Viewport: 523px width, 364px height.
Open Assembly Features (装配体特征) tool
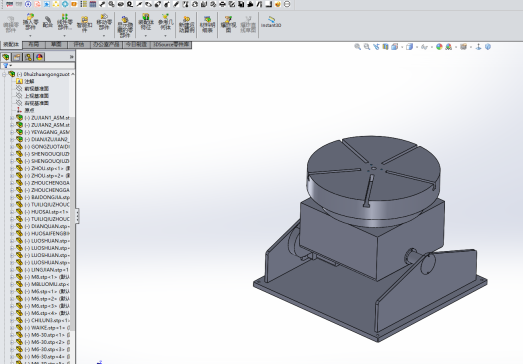tap(145, 22)
